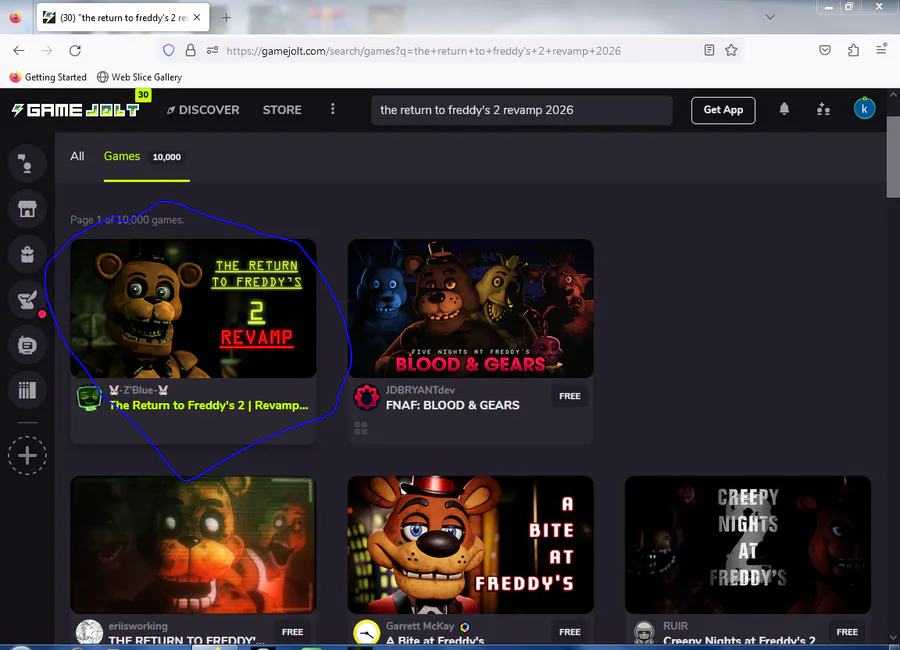
Task: Open the three-dot more menu
Action: coord(332,109)
